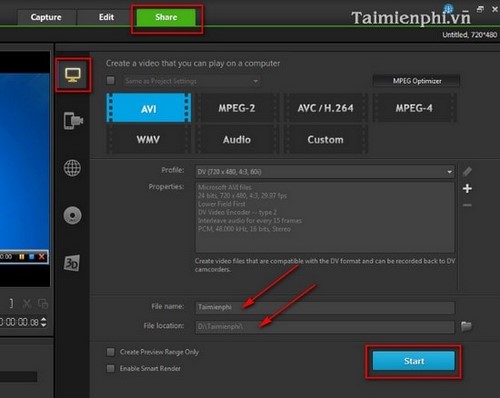500x398 pixels.
Task: Click the Properties text box
Action: tap(325, 217)
